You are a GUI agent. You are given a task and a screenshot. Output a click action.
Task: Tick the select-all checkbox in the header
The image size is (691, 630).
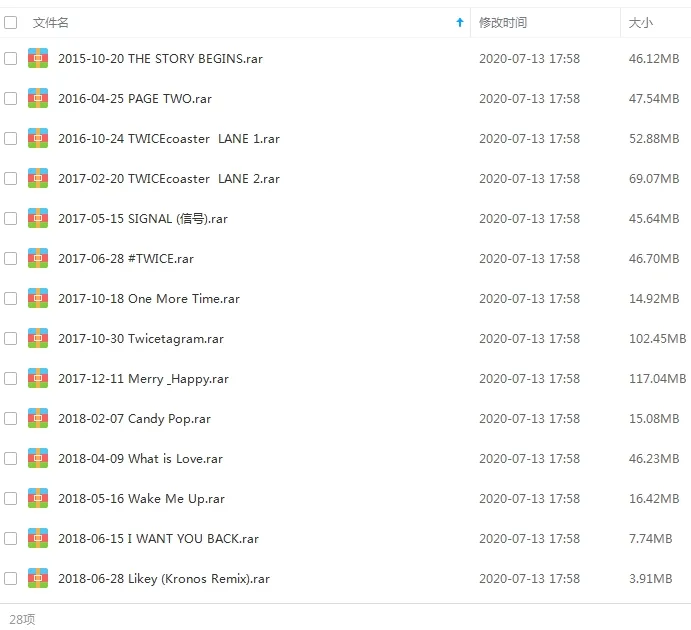tap(11, 22)
